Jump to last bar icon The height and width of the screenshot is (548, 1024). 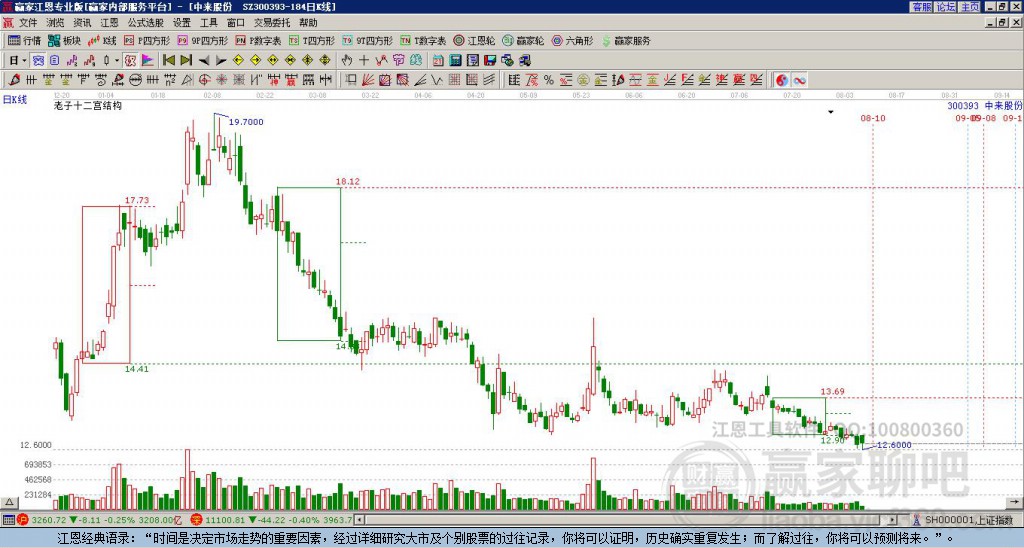pyautogui.click(x=186, y=61)
